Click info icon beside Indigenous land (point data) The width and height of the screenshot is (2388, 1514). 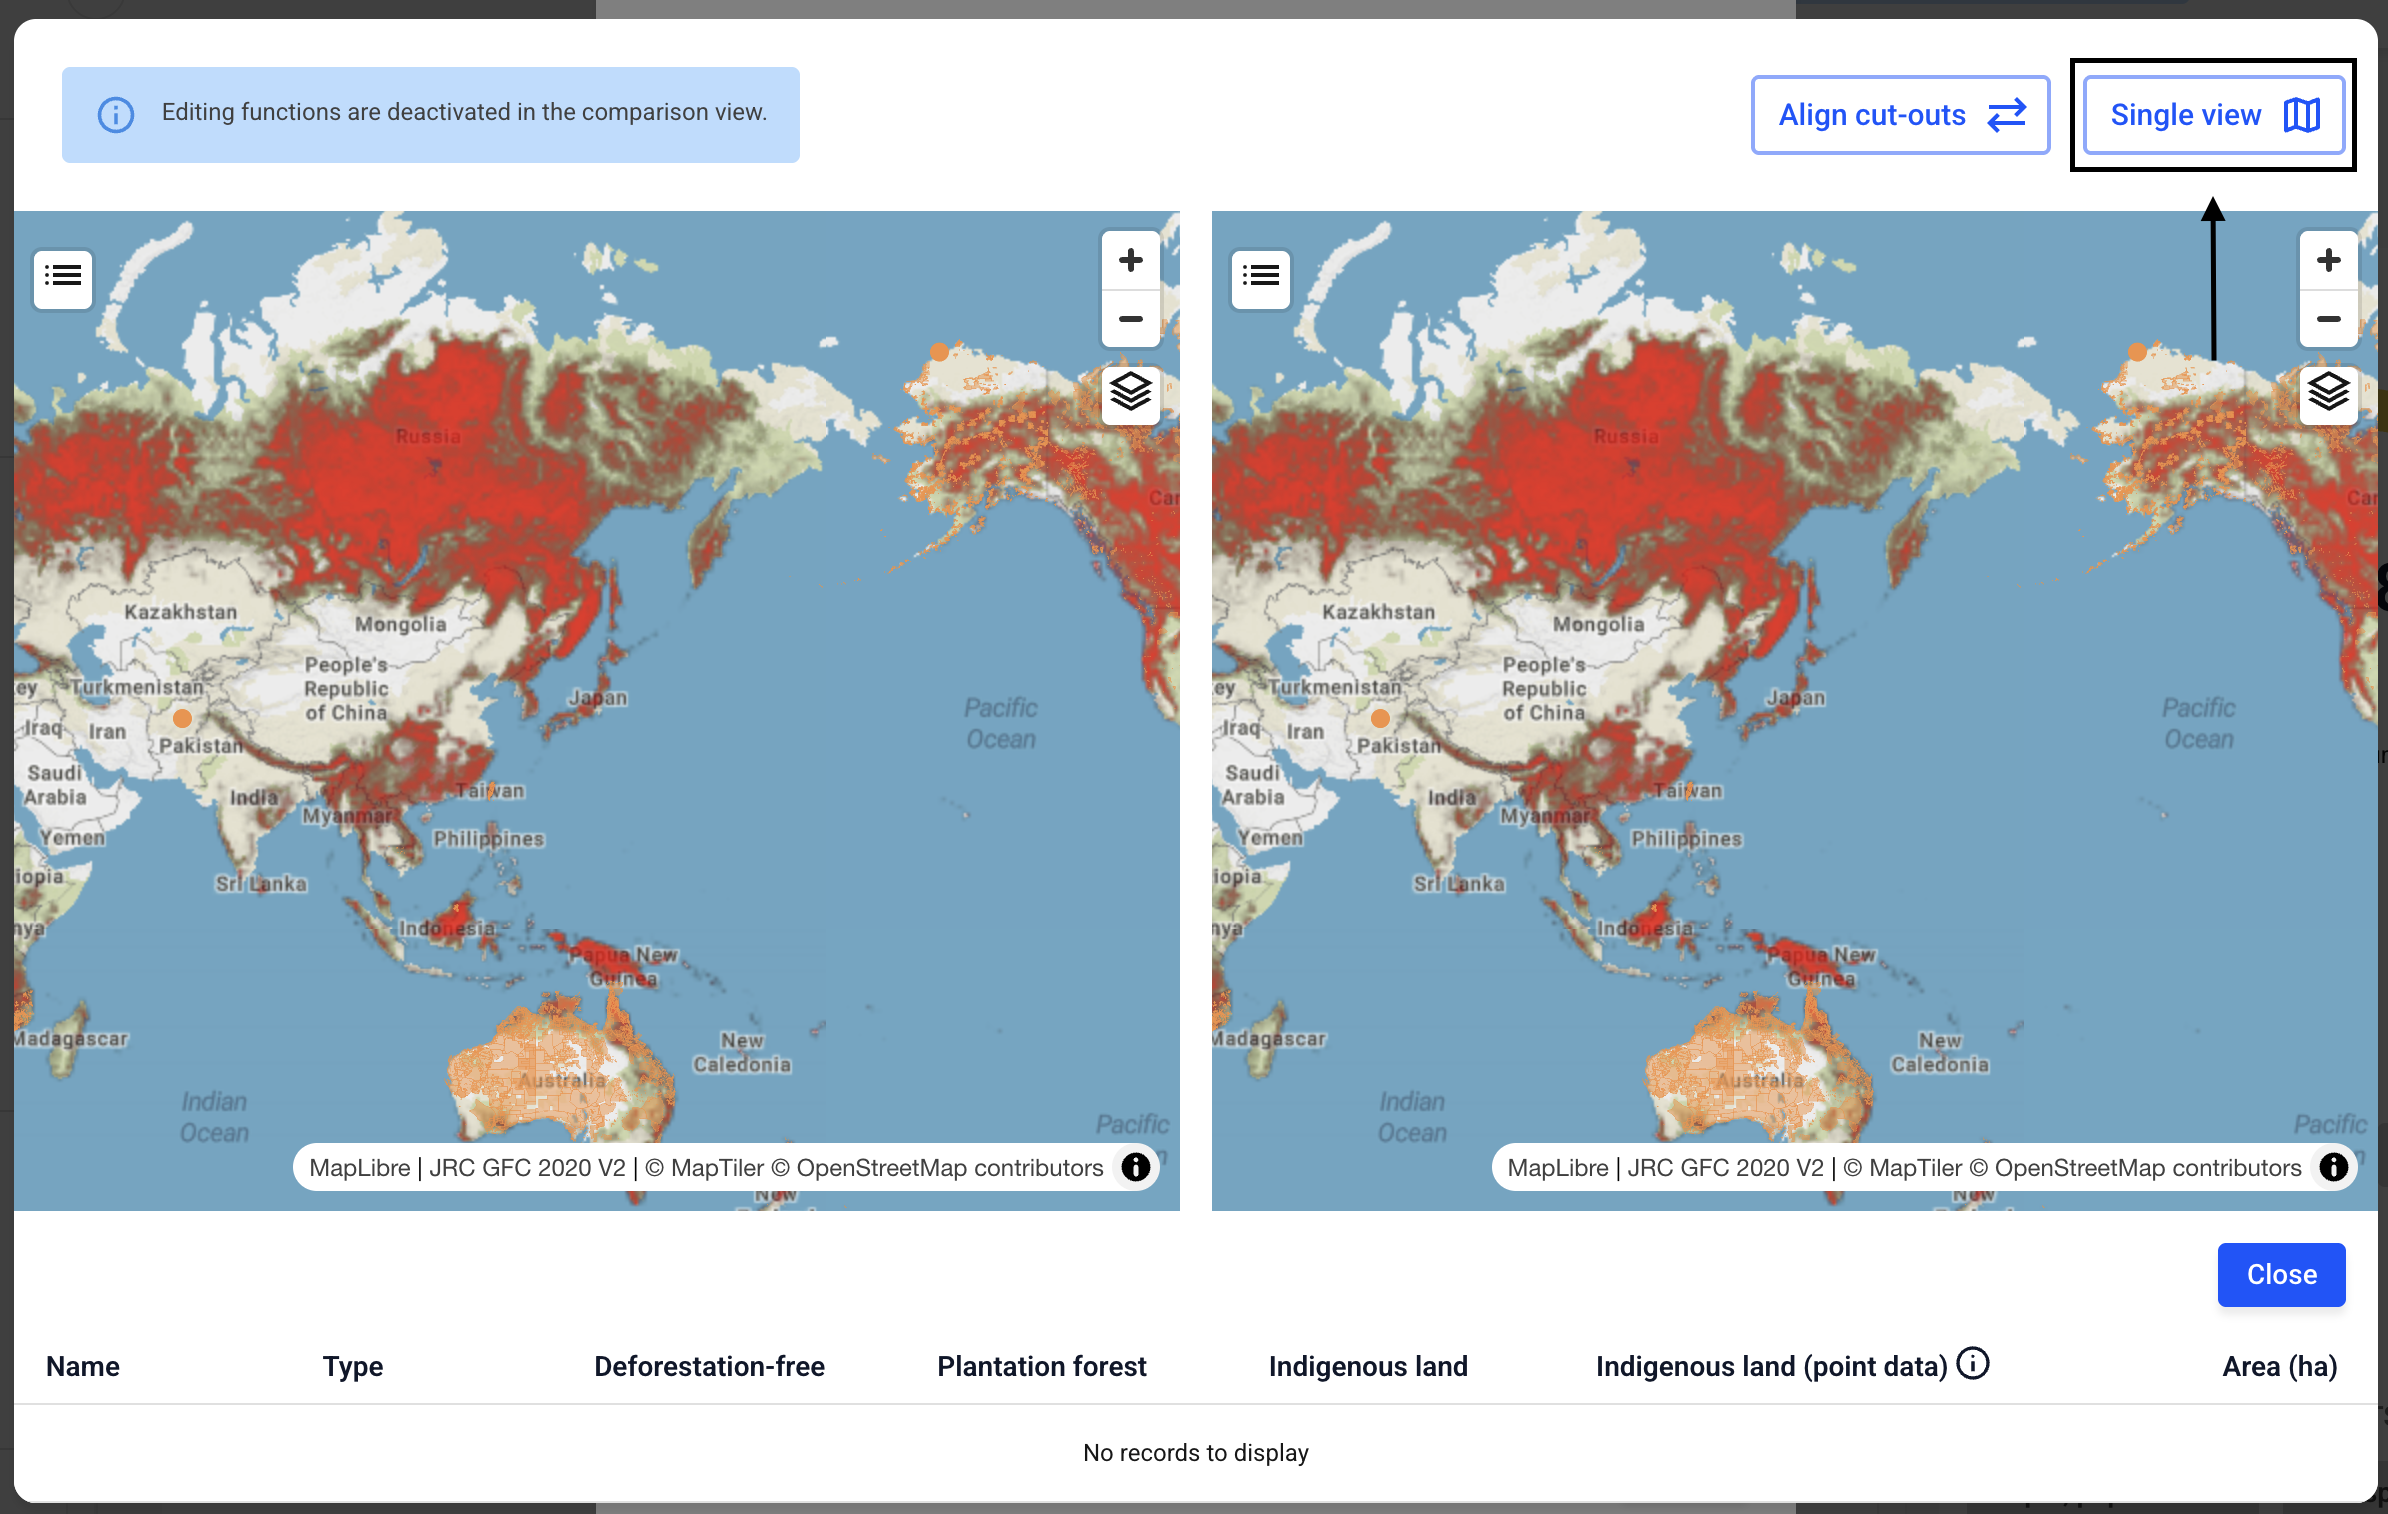1972,1363
